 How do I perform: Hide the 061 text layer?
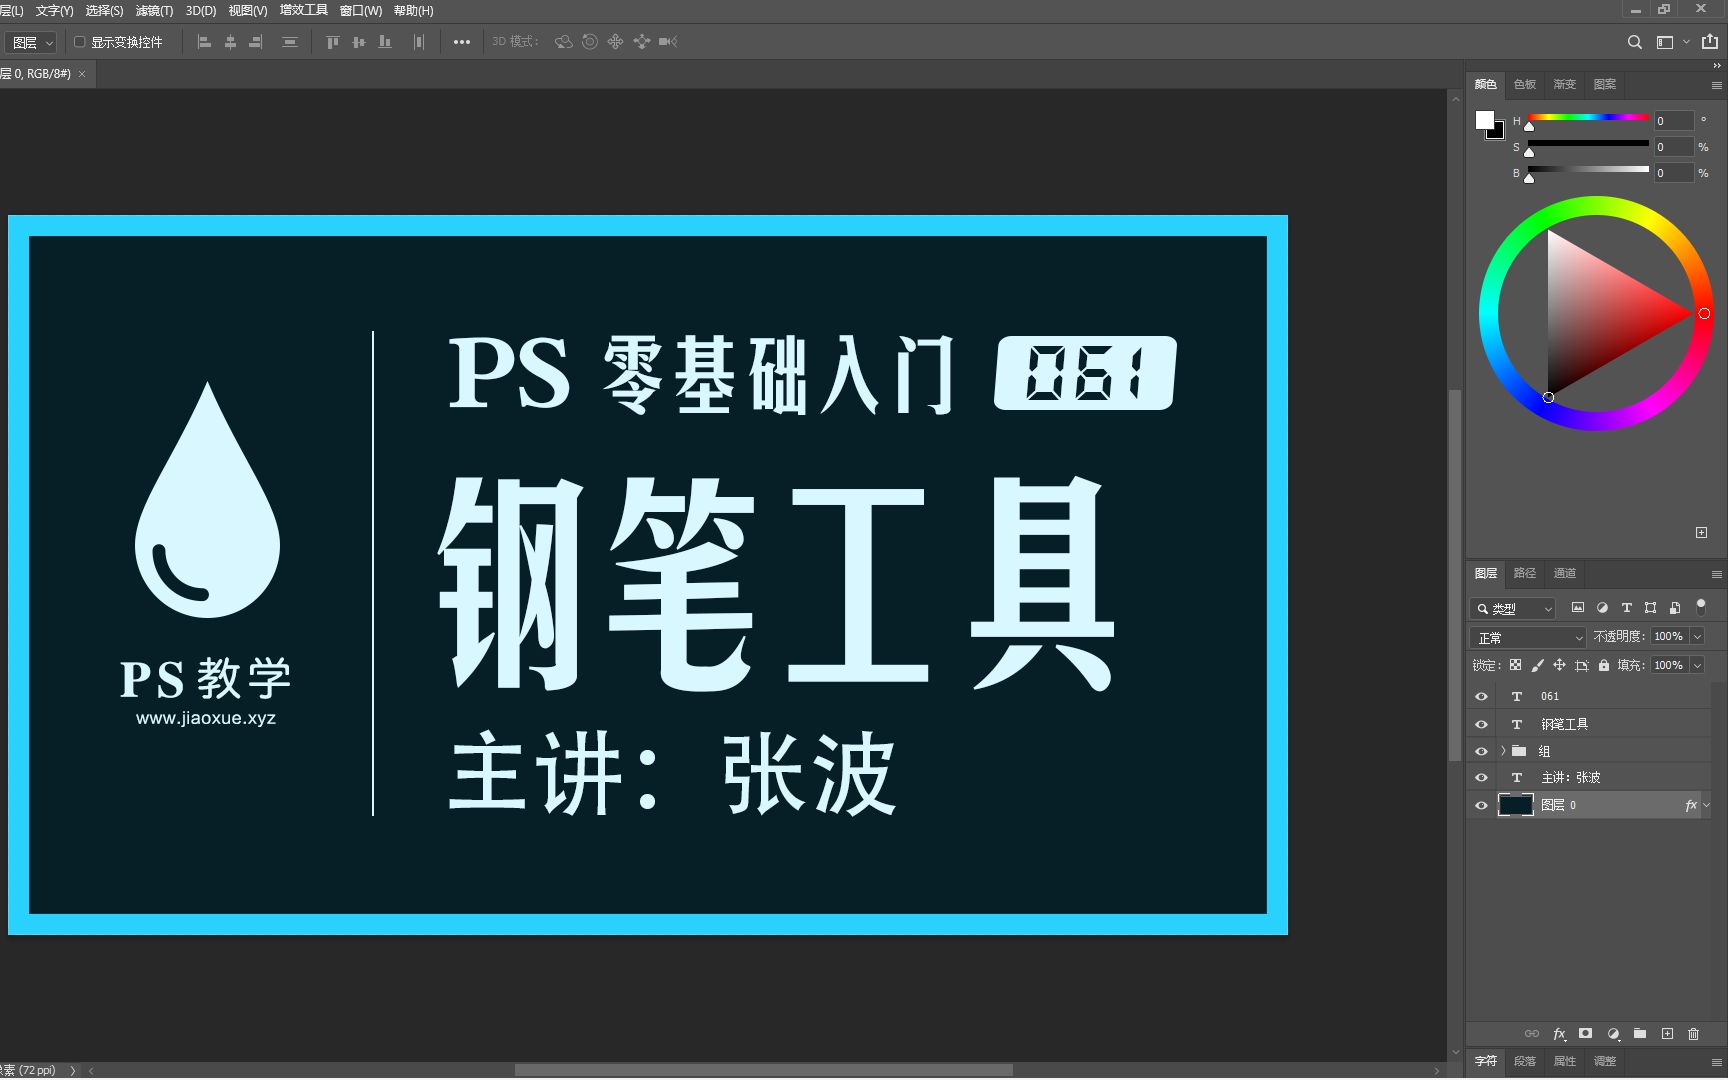(x=1482, y=697)
